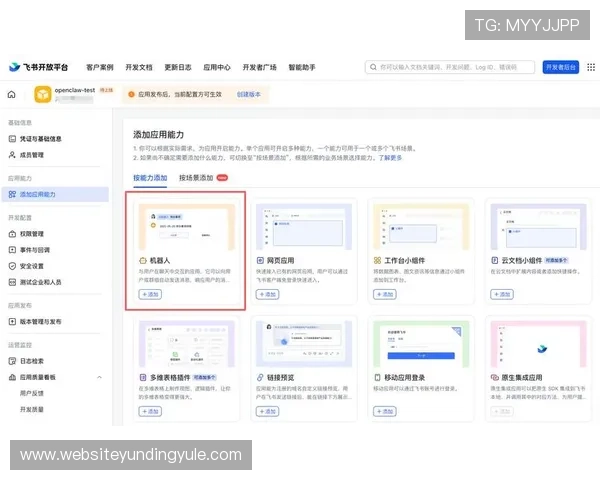Add the 链接预览 capability

(x=267, y=411)
